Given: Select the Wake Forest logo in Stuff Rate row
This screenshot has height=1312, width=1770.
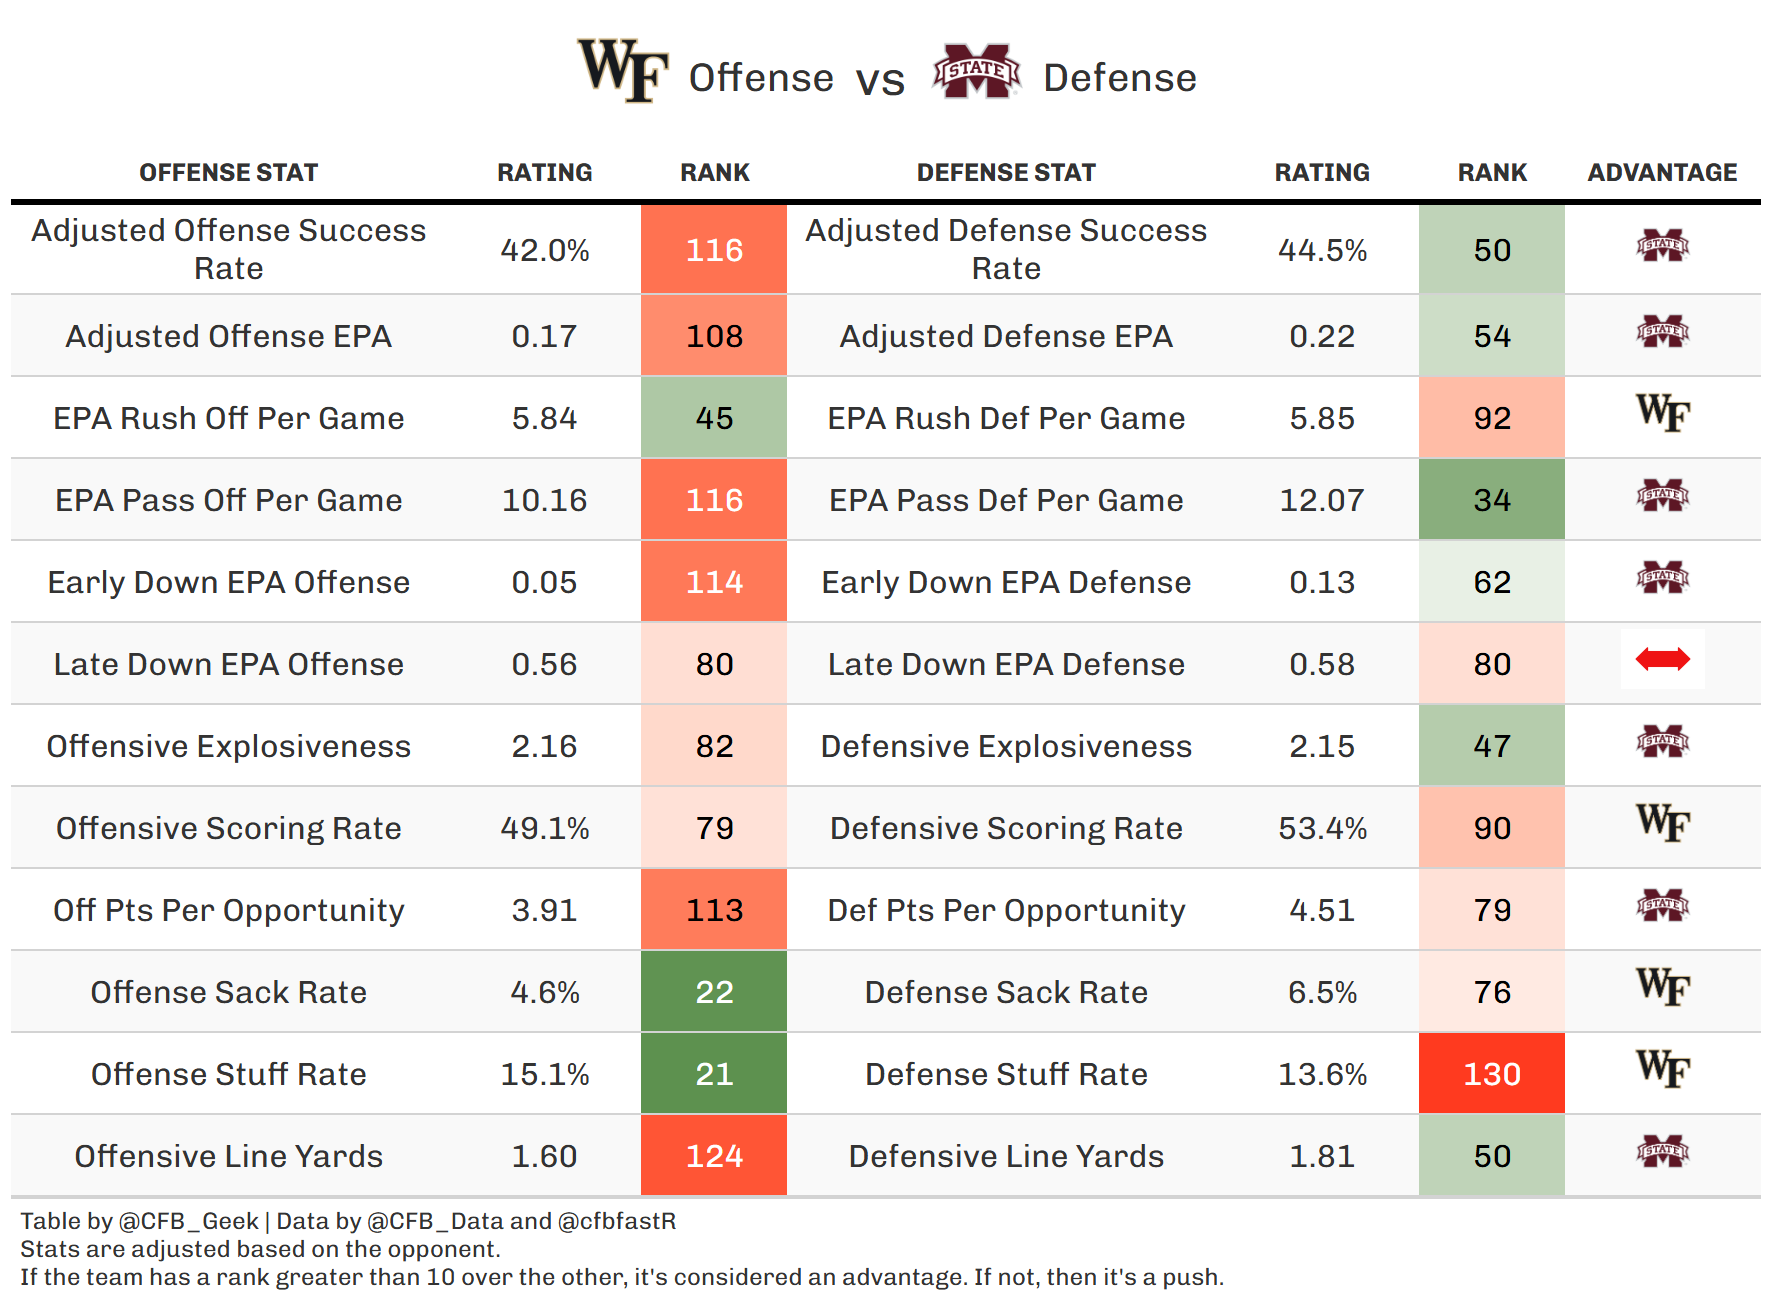Looking at the screenshot, I should coord(1662,1069).
